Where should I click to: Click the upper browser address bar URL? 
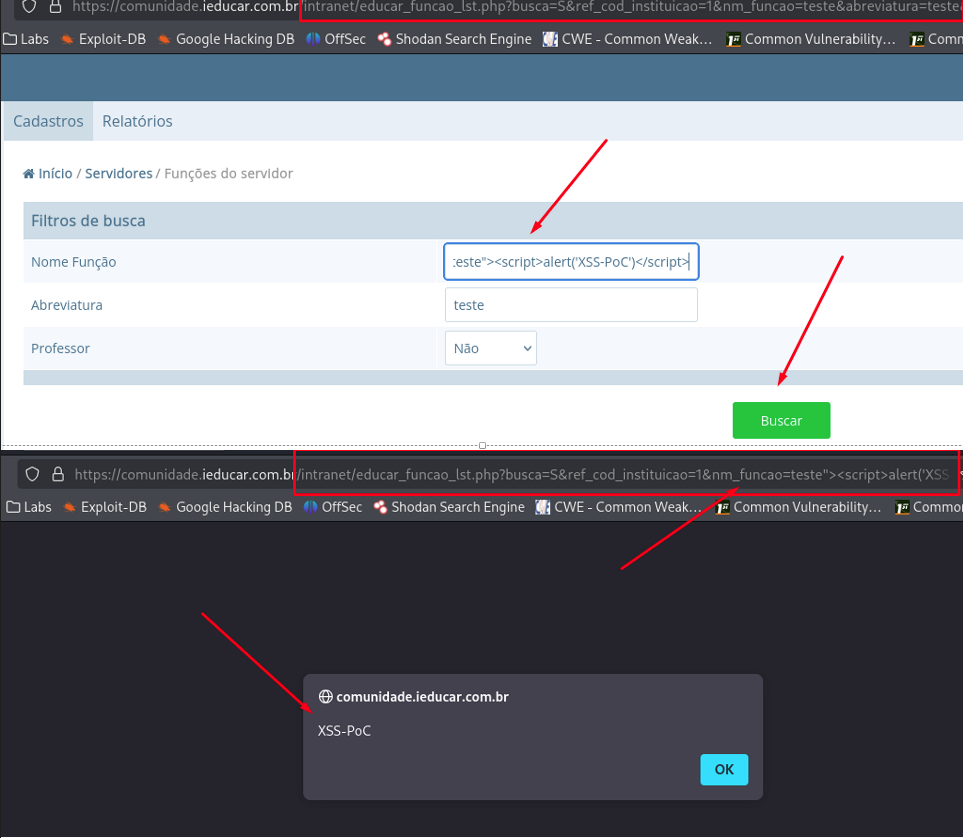pyautogui.click(x=517, y=7)
